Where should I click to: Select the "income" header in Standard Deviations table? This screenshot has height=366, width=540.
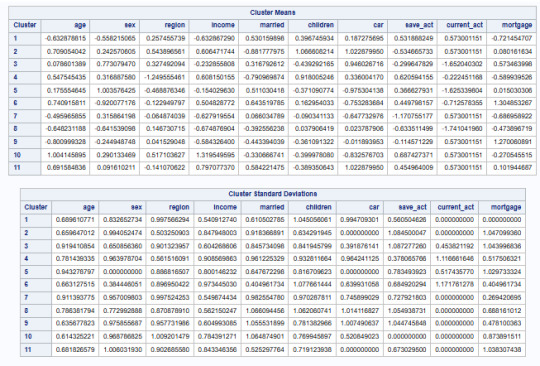pyautogui.click(x=225, y=207)
